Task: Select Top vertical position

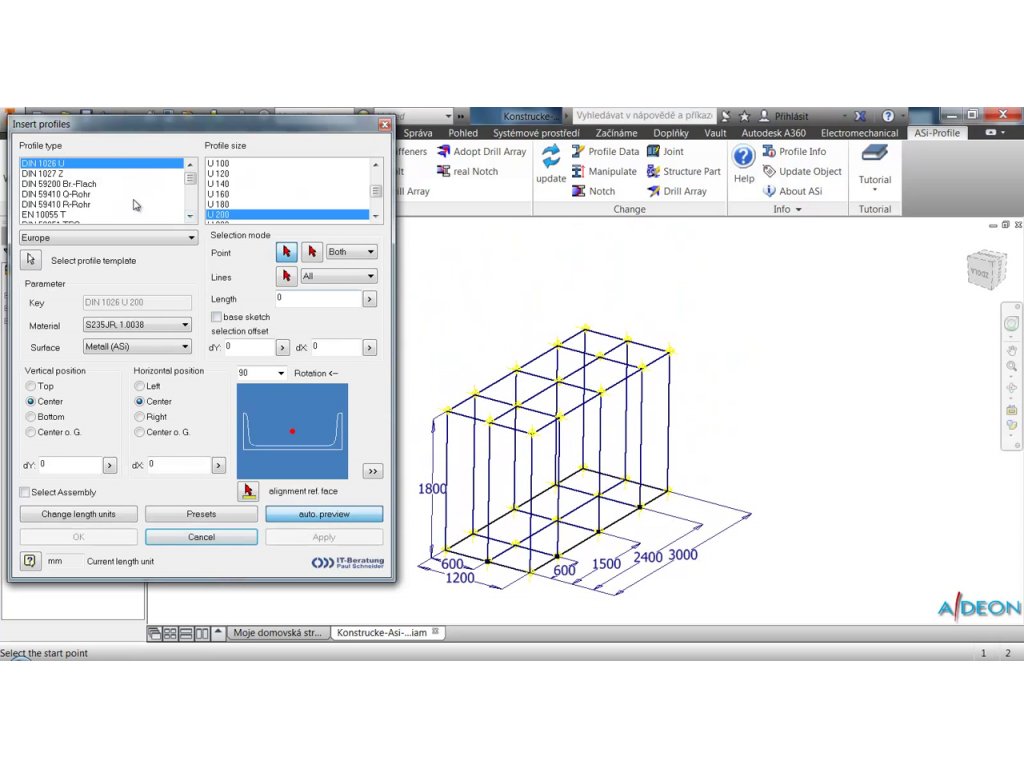Action: tap(31, 386)
